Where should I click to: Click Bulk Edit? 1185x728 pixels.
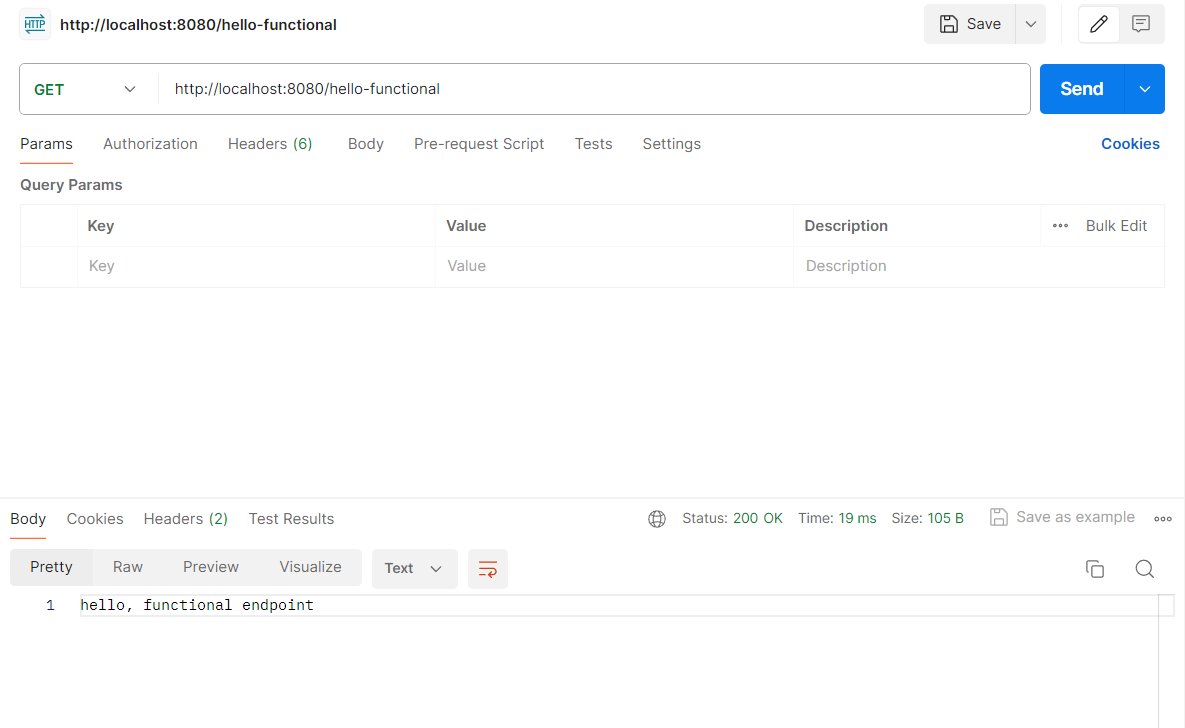pyautogui.click(x=1116, y=225)
